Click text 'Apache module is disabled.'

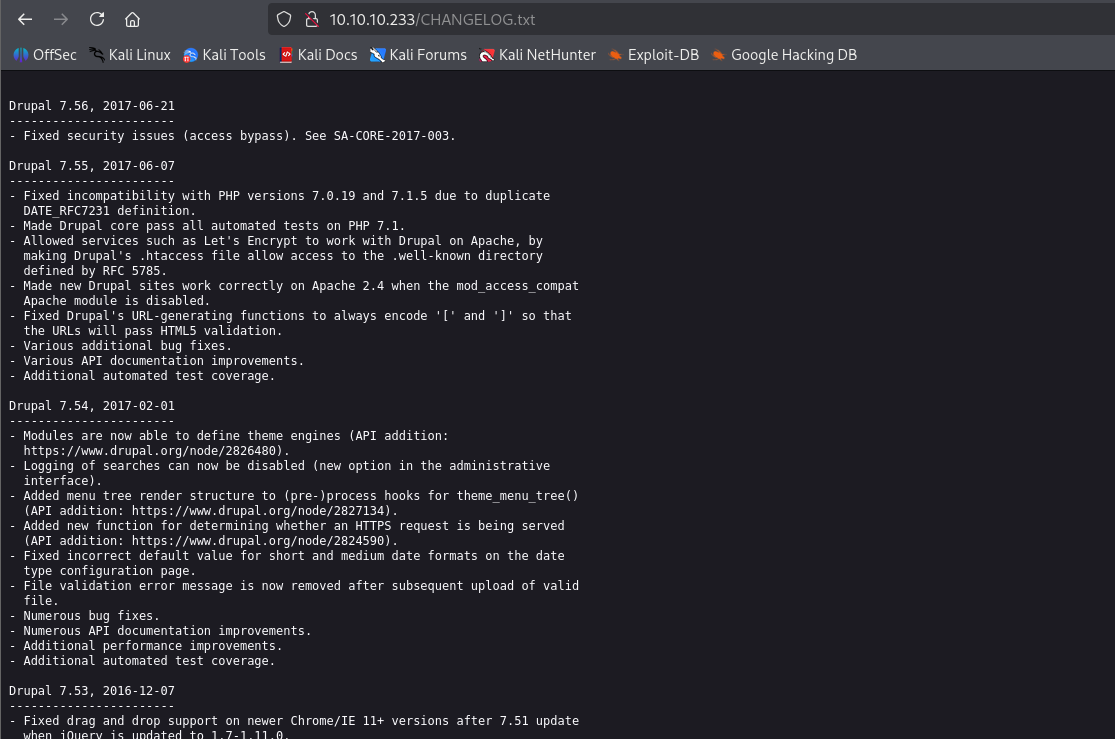pyautogui.click(x=117, y=301)
